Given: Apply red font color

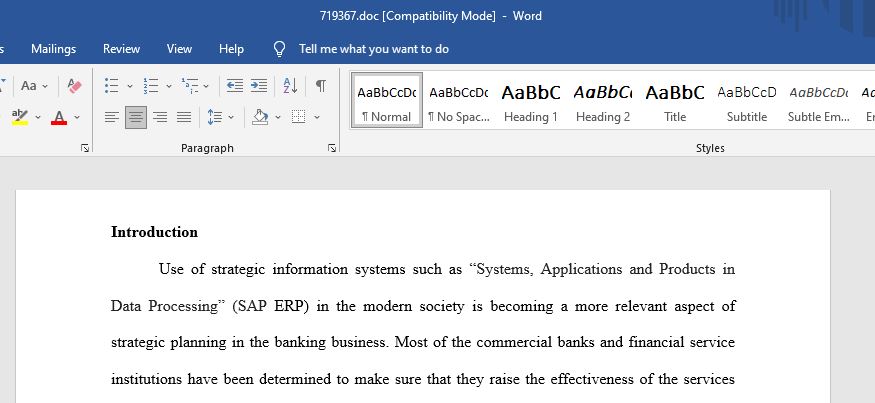Looking at the screenshot, I should (x=59, y=117).
